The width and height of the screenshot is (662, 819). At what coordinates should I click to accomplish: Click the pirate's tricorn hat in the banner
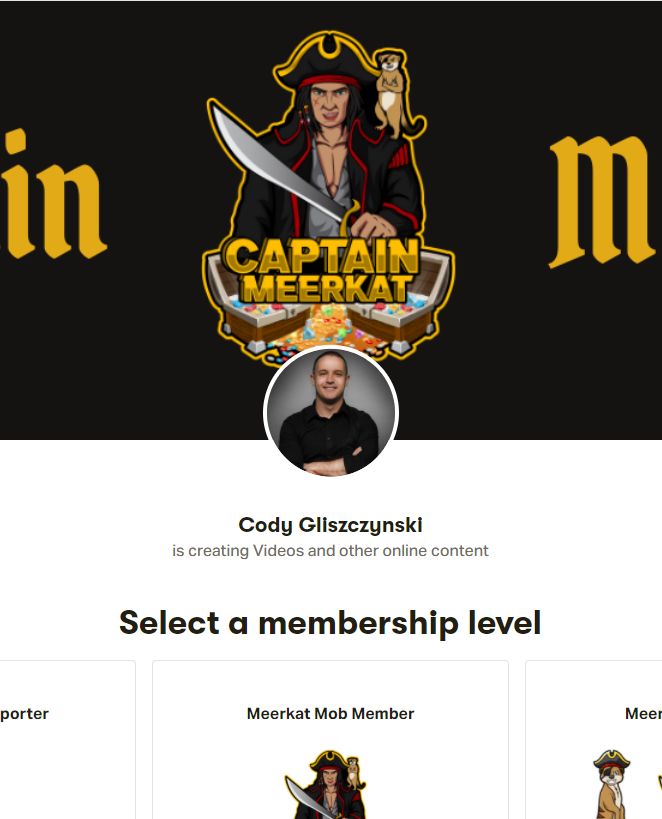[x=329, y=60]
